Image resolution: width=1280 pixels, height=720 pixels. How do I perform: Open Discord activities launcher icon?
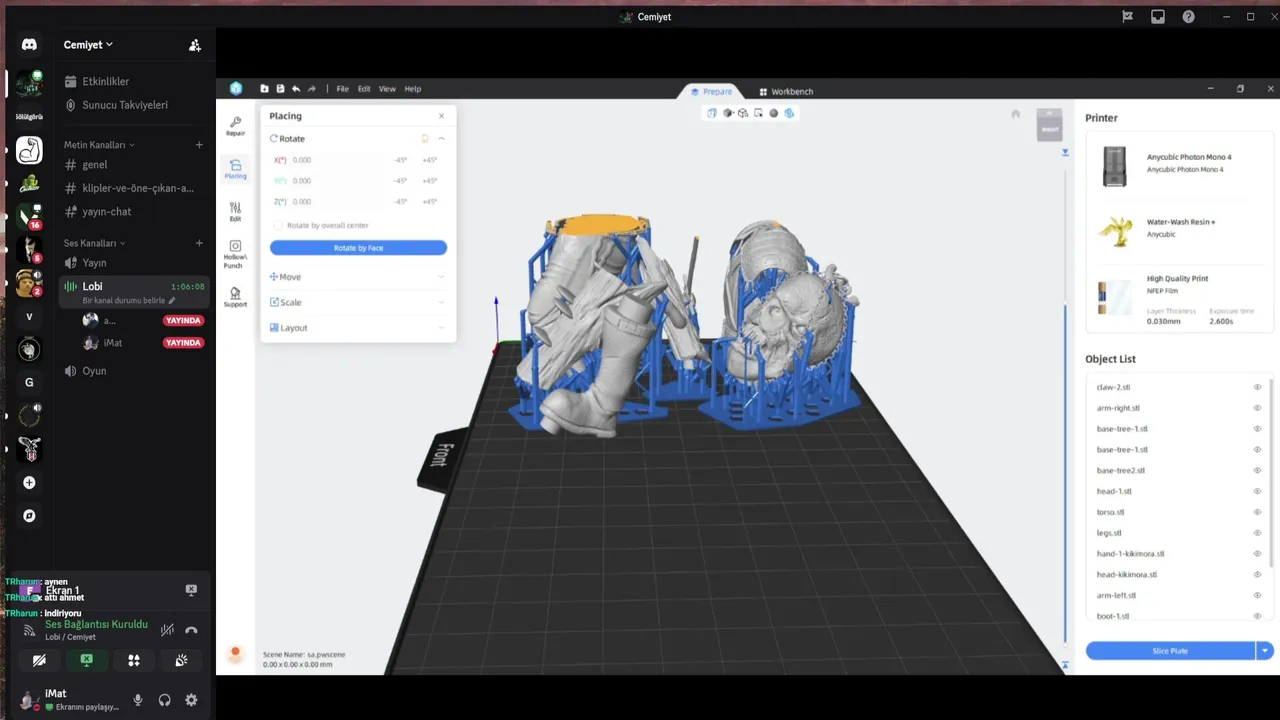click(133, 660)
